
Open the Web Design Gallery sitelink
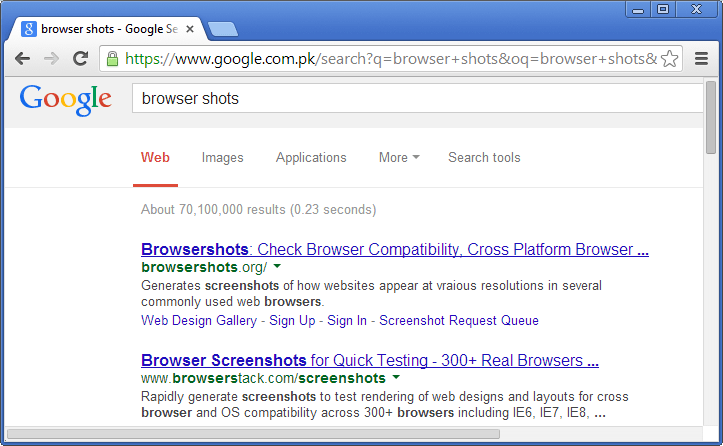(x=199, y=321)
